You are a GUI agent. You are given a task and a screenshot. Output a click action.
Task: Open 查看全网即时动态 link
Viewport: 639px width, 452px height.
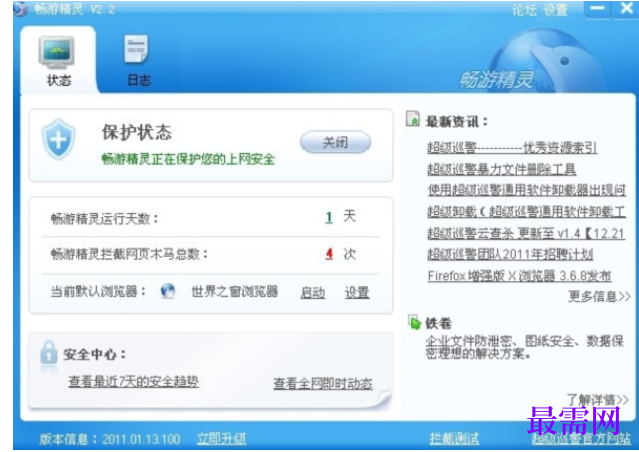(323, 384)
